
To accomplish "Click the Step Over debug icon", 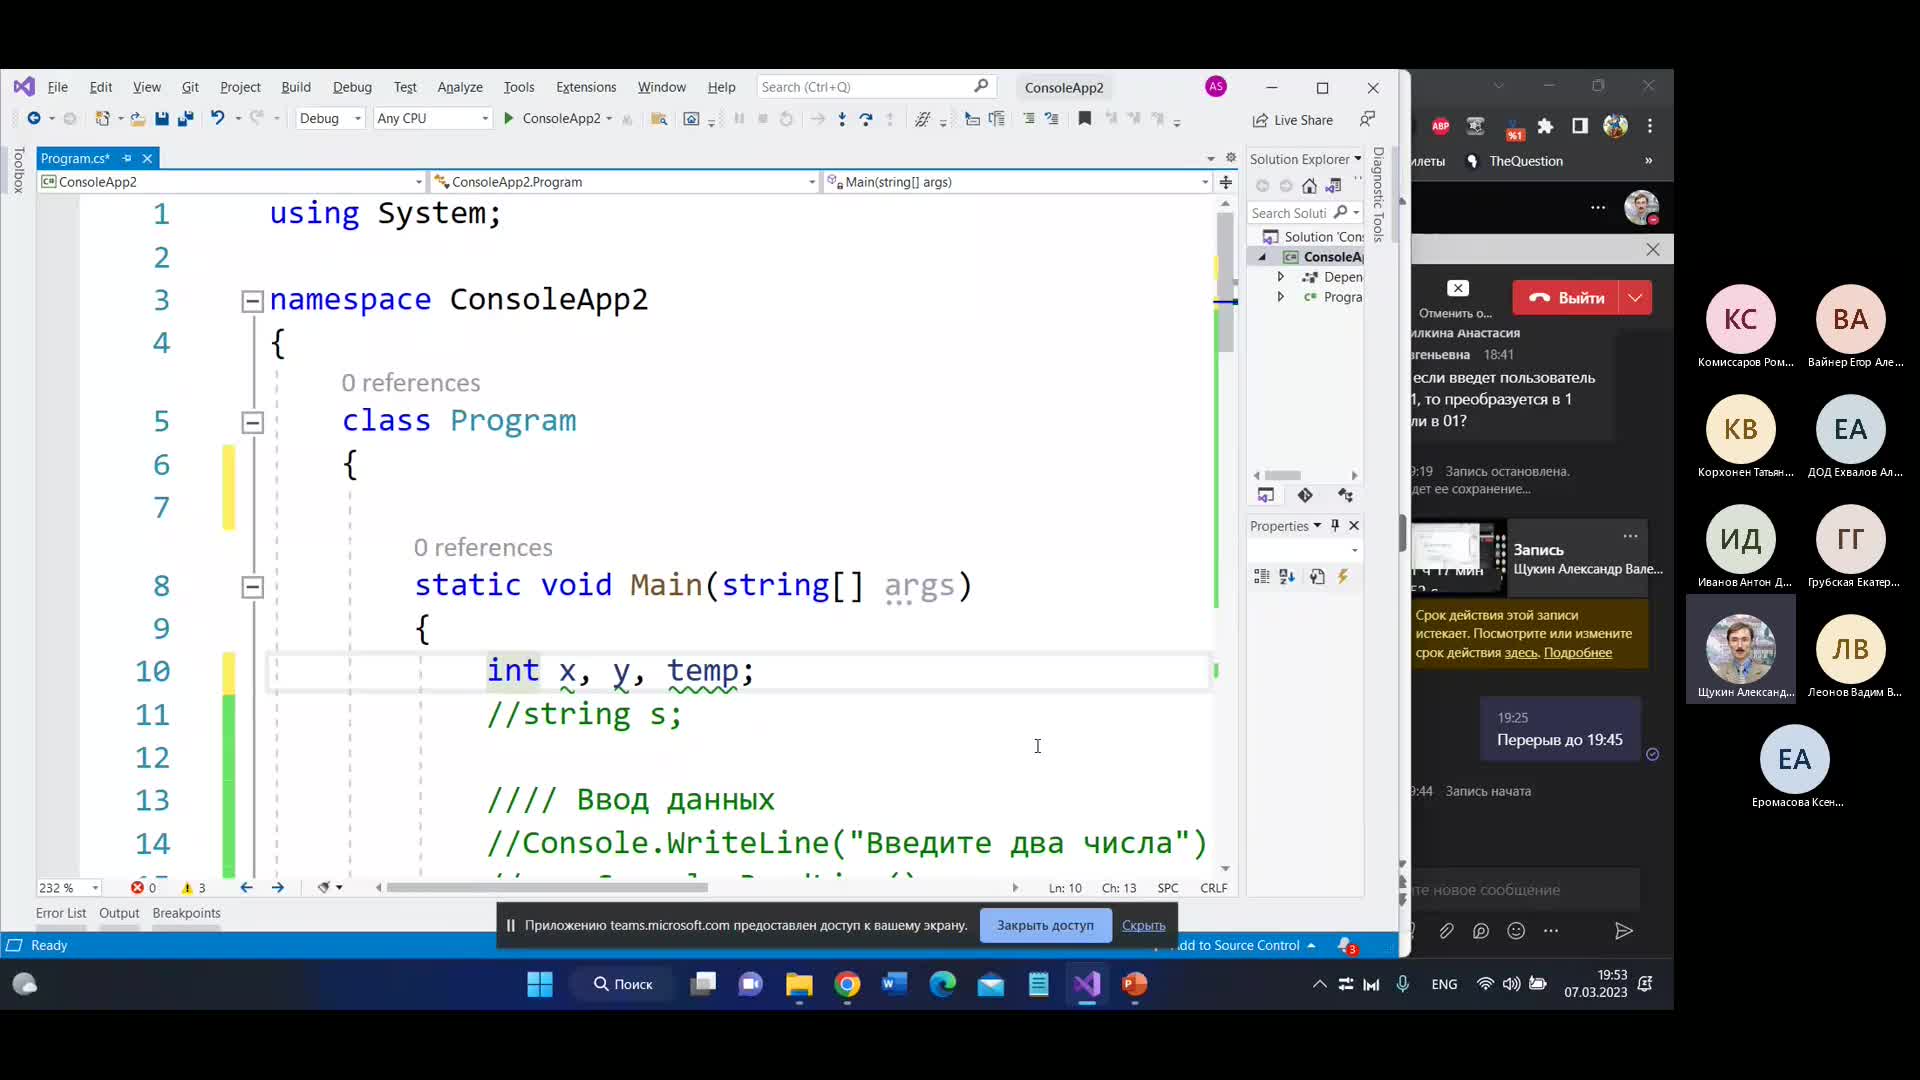I will pyautogui.click(x=866, y=119).
